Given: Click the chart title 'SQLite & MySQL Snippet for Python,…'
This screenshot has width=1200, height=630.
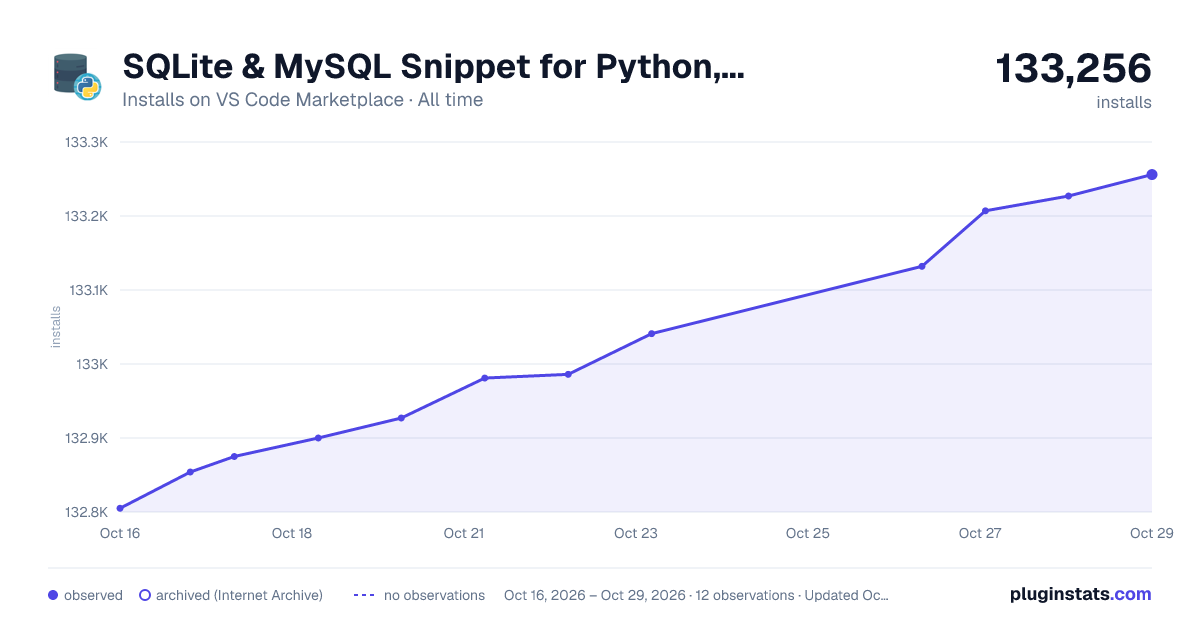Looking at the screenshot, I should tap(433, 67).
